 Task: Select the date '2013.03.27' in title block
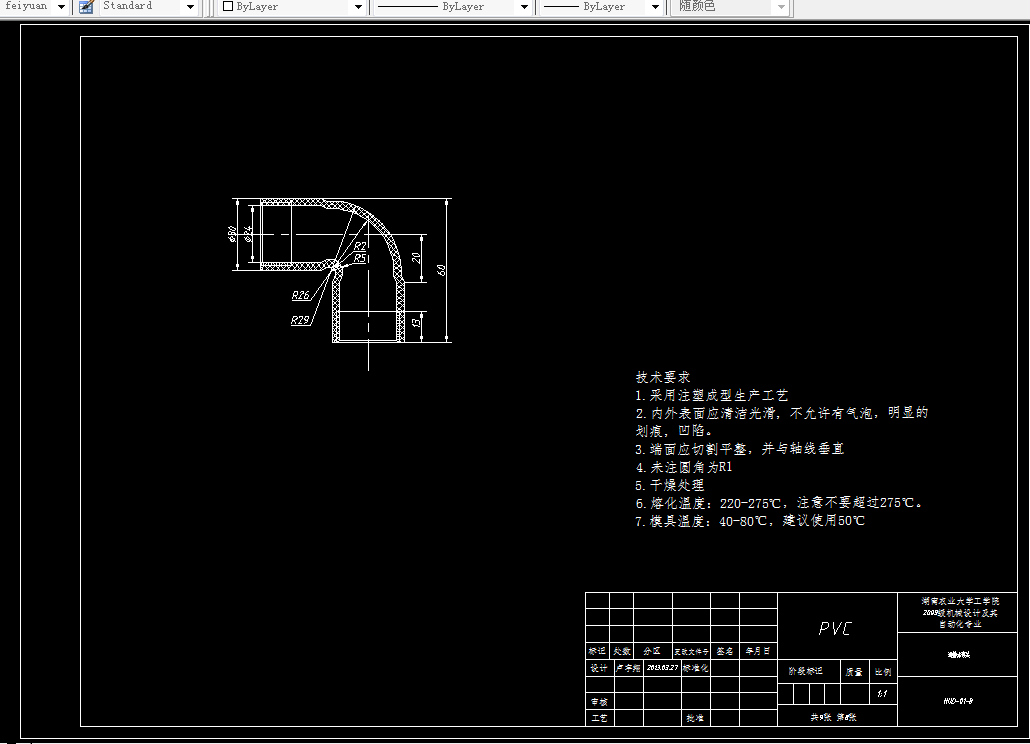pos(661,668)
